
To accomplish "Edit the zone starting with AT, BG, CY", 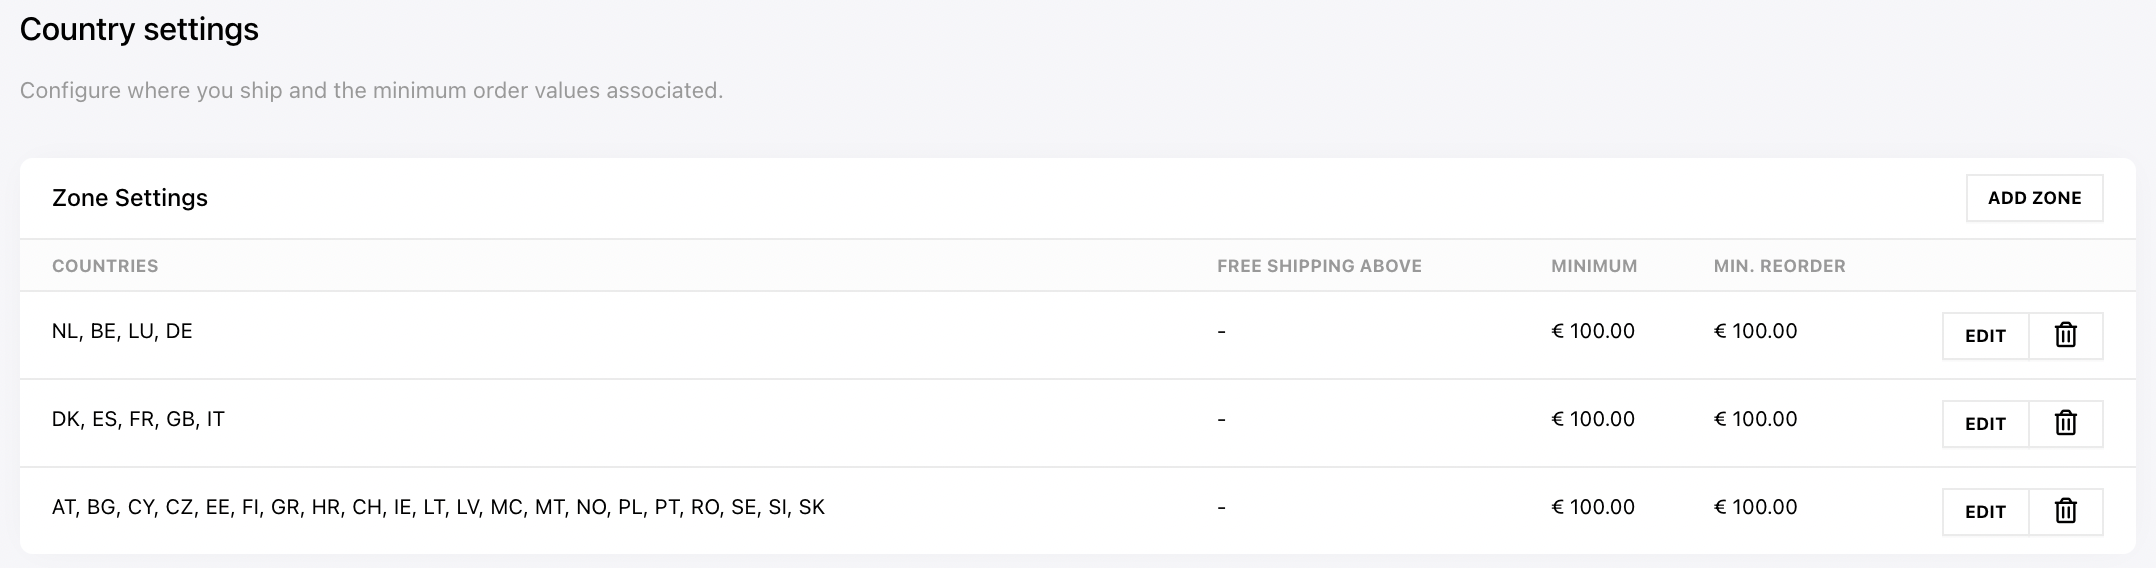I will [1985, 512].
